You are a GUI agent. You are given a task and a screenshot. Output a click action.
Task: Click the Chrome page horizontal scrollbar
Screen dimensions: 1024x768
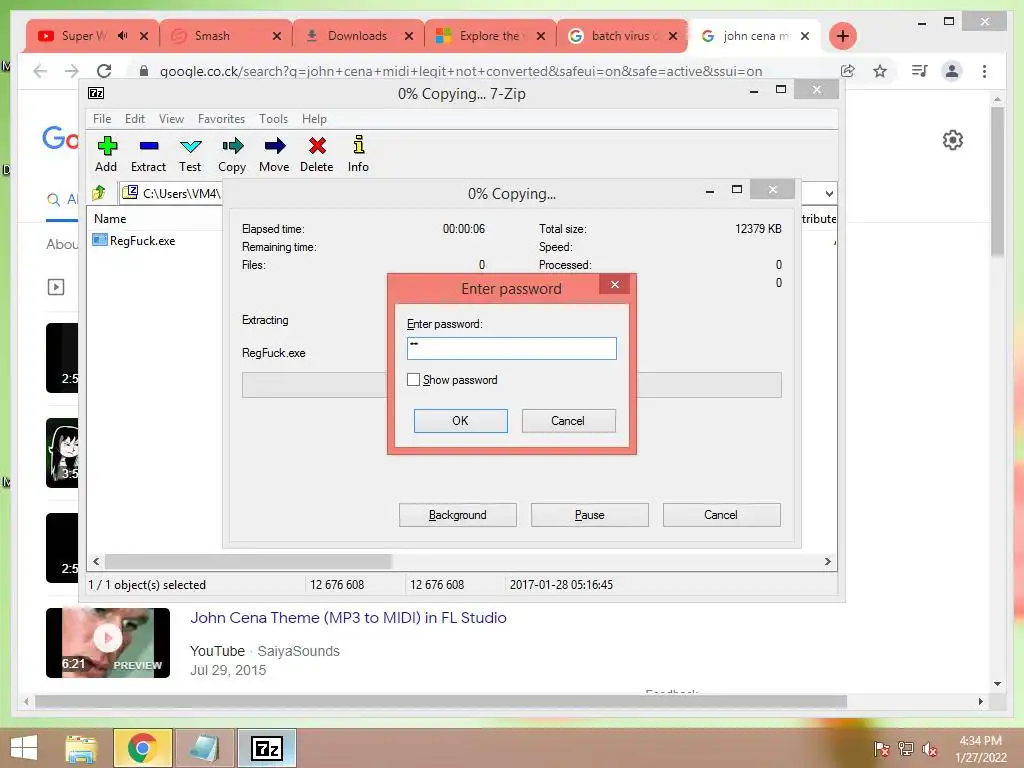(441, 701)
